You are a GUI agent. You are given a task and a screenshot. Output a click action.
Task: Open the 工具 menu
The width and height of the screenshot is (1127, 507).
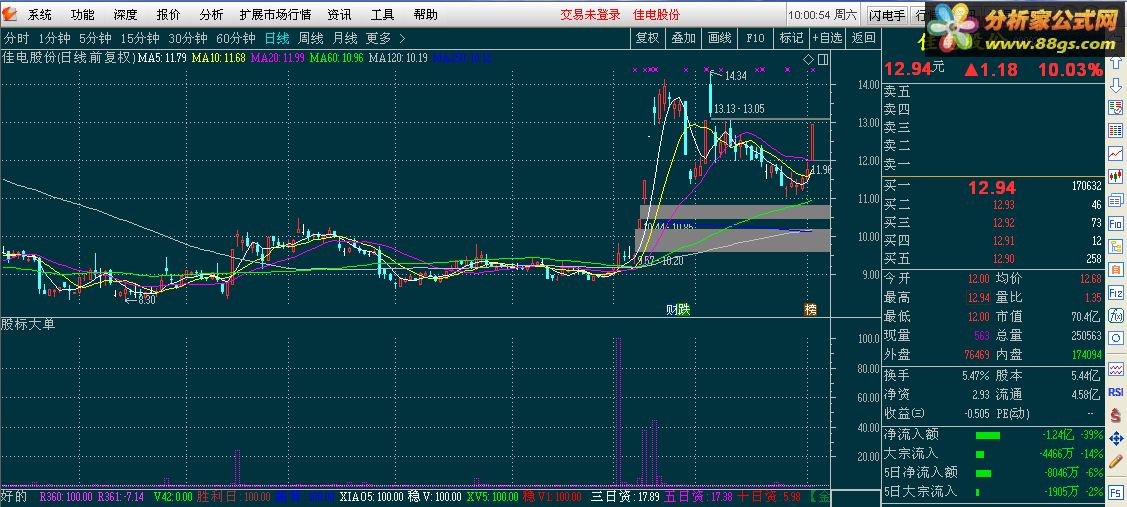click(x=382, y=14)
